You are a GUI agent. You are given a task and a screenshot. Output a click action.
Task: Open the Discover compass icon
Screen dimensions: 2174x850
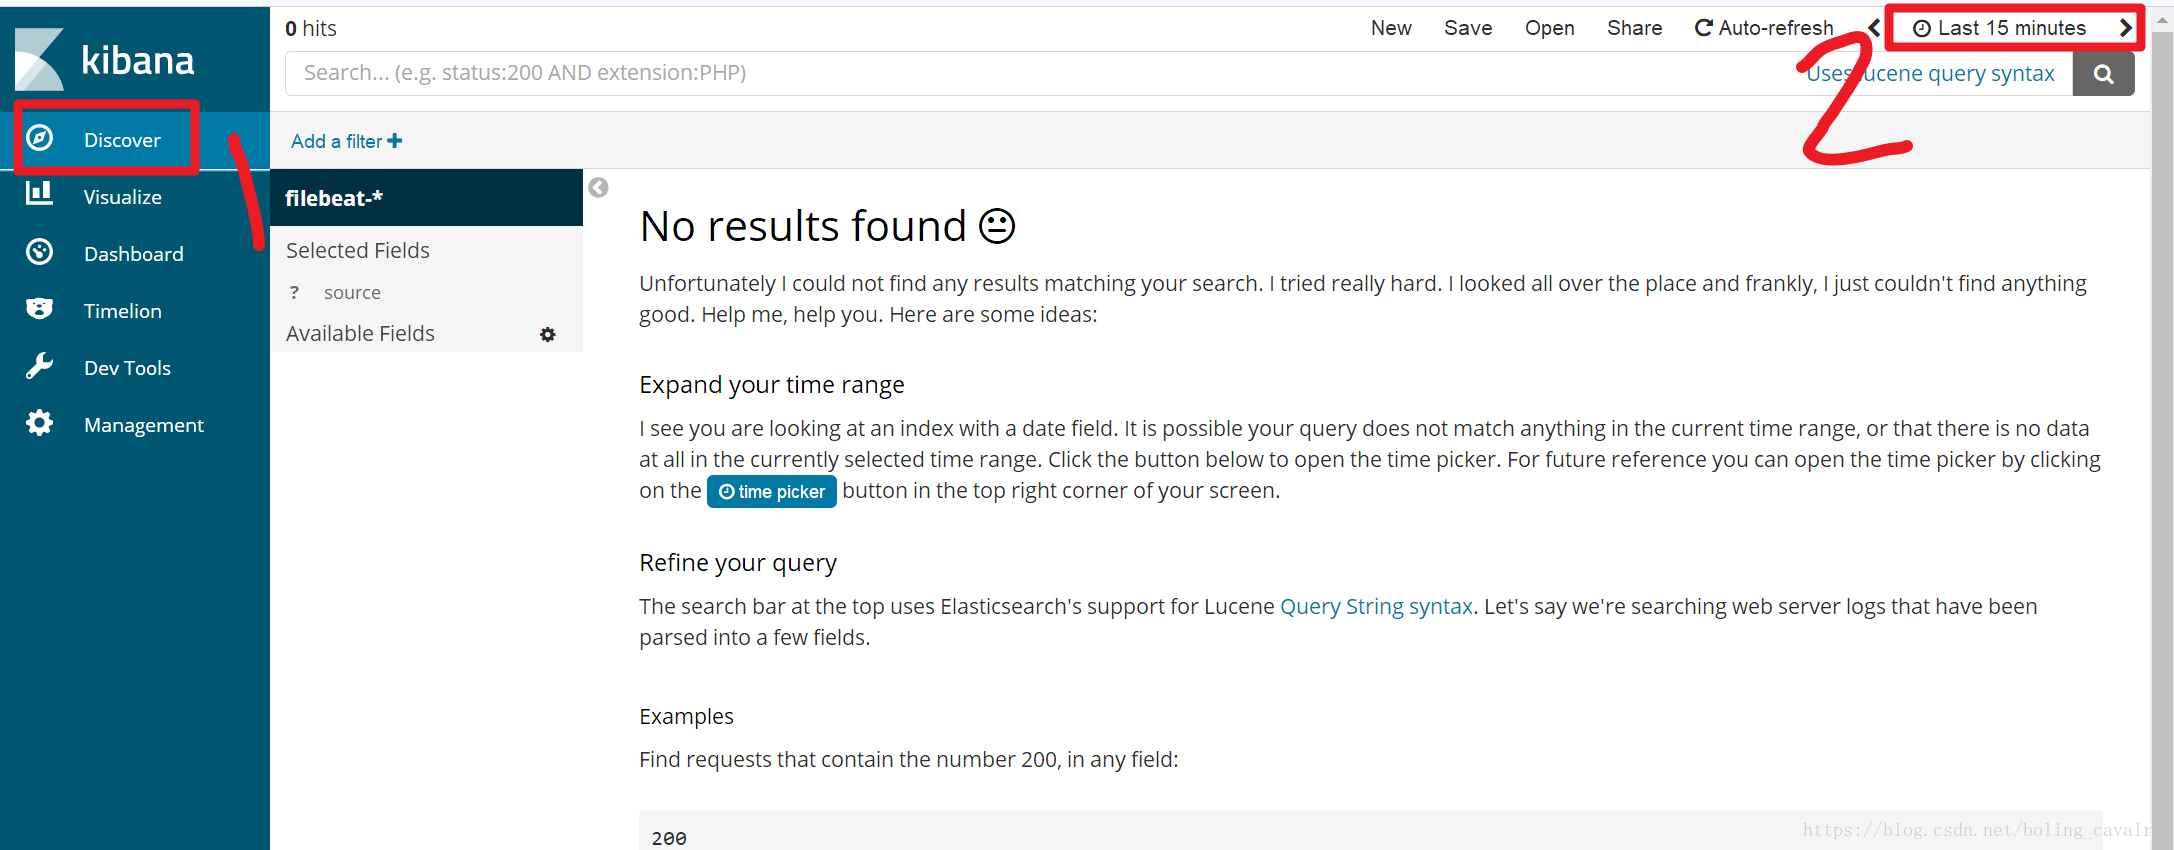pyautogui.click(x=39, y=138)
